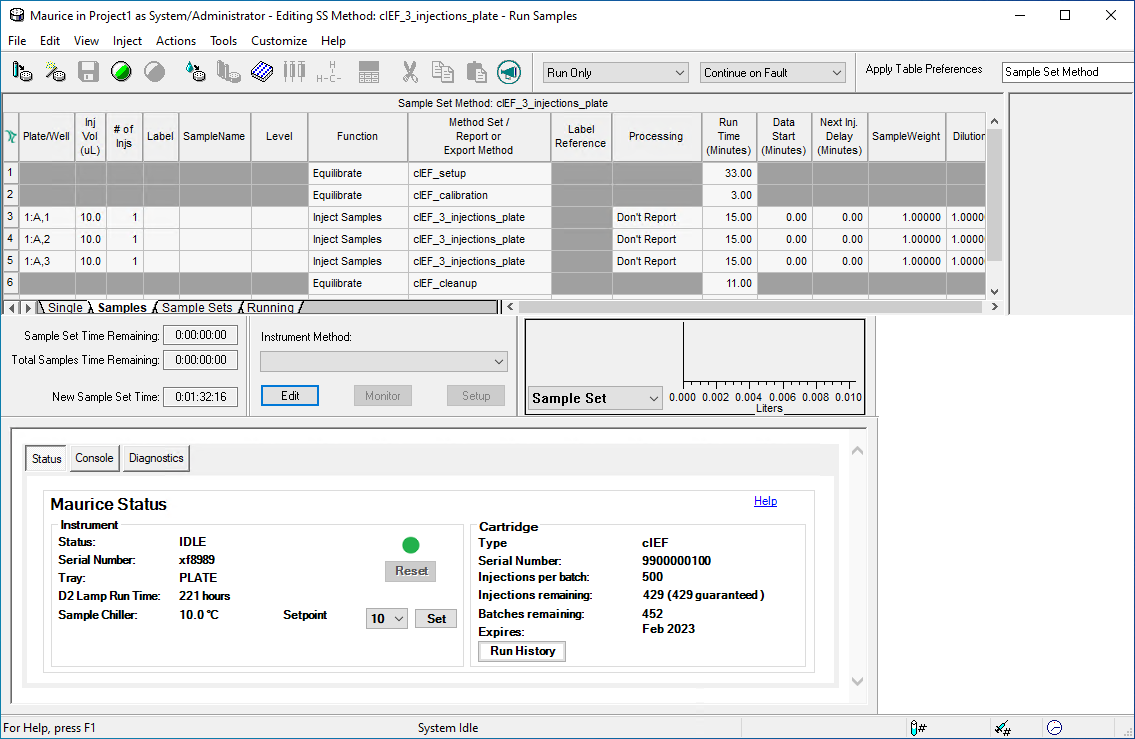
Task: Click the clock icon in status bar
Action: tap(1055, 727)
